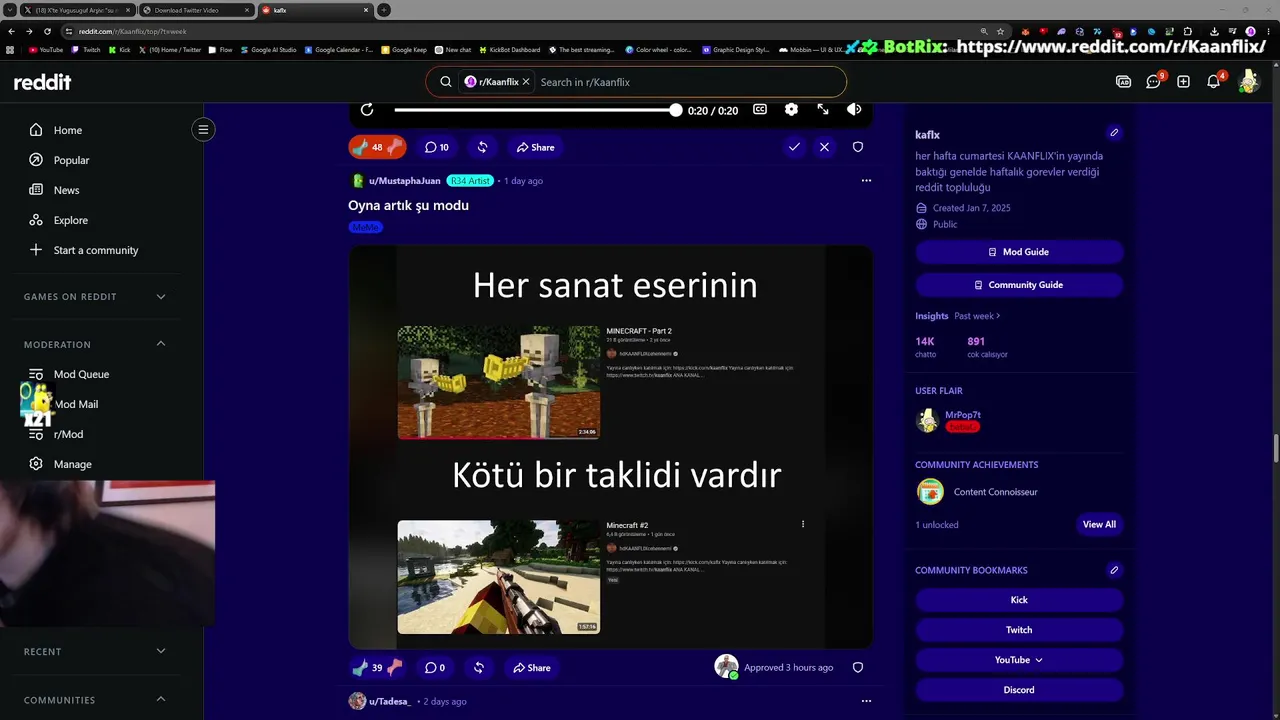Open the 10 comments on the post
Screen dimensions: 1280x720
436,147
